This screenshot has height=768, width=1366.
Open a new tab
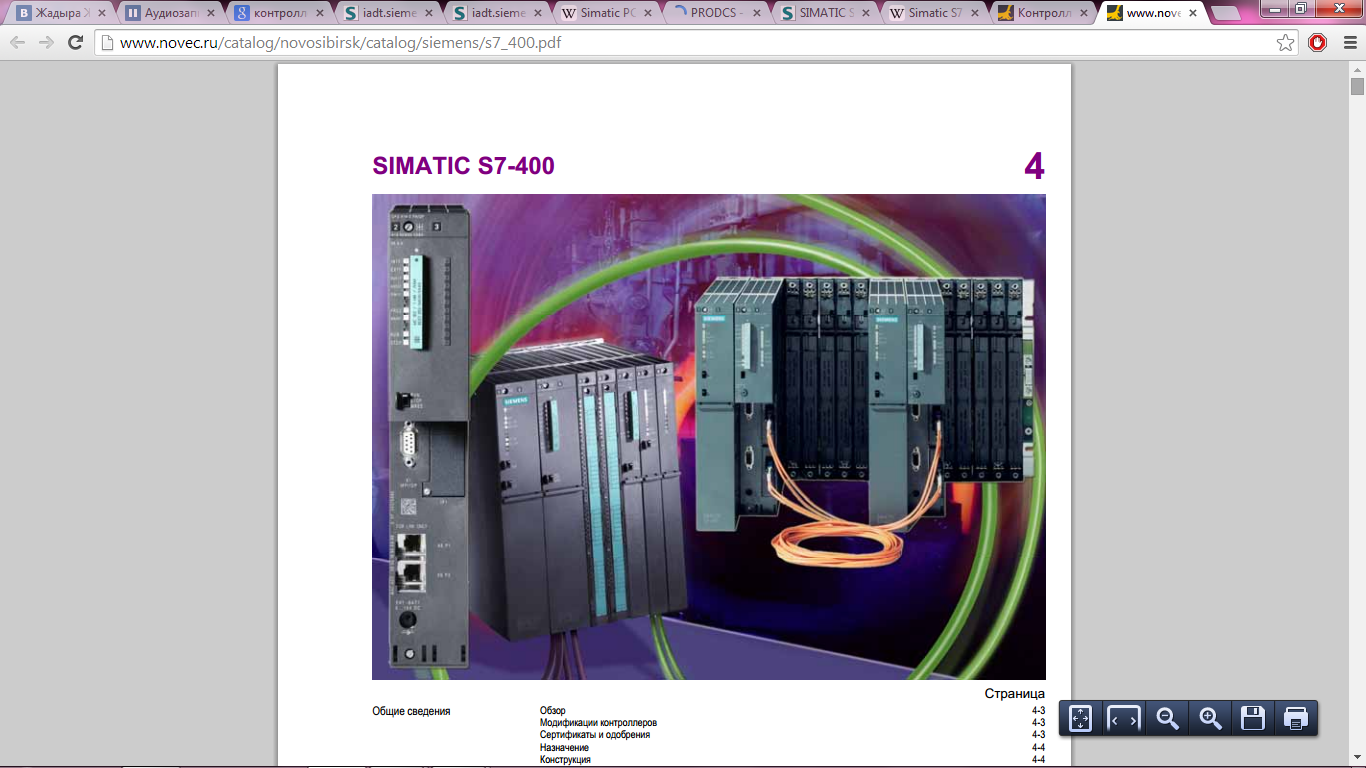1226,14
